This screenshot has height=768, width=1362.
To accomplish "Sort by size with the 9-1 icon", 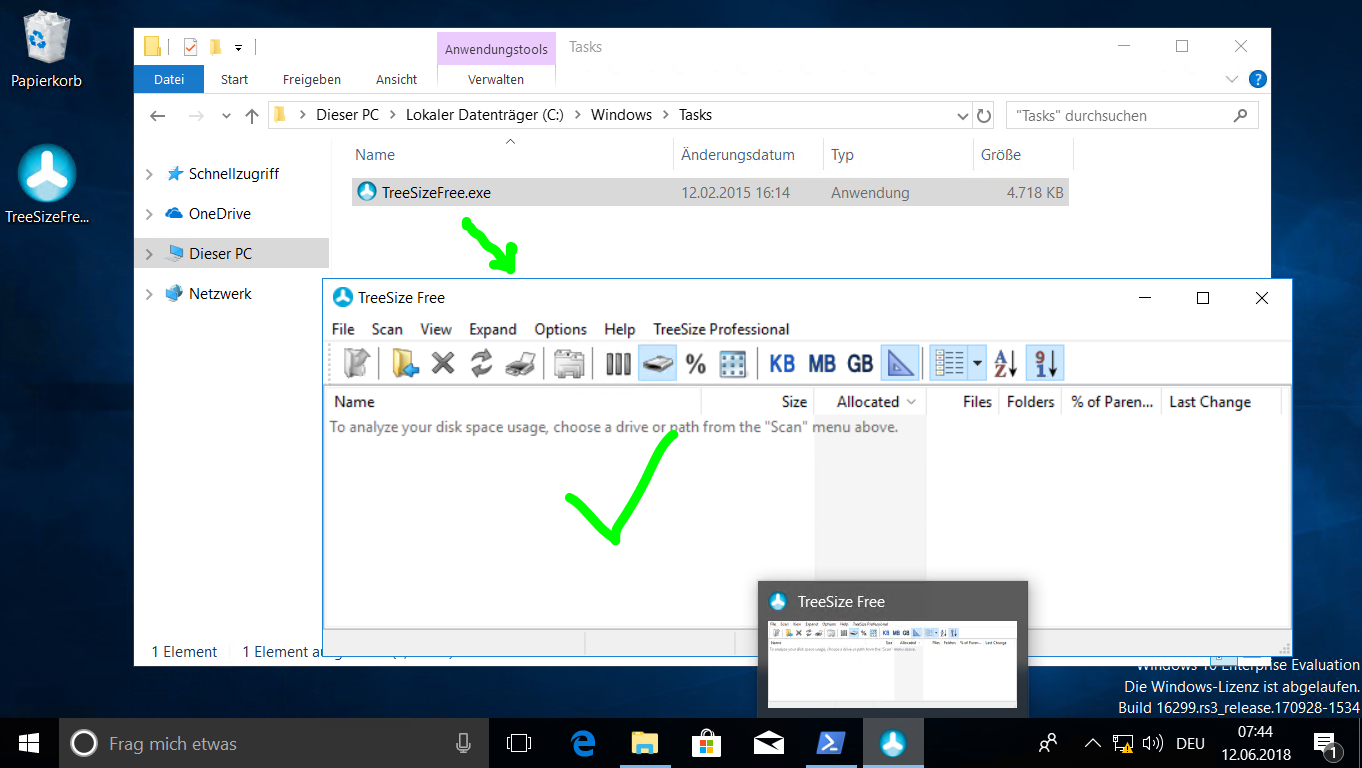I will [1045, 363].
